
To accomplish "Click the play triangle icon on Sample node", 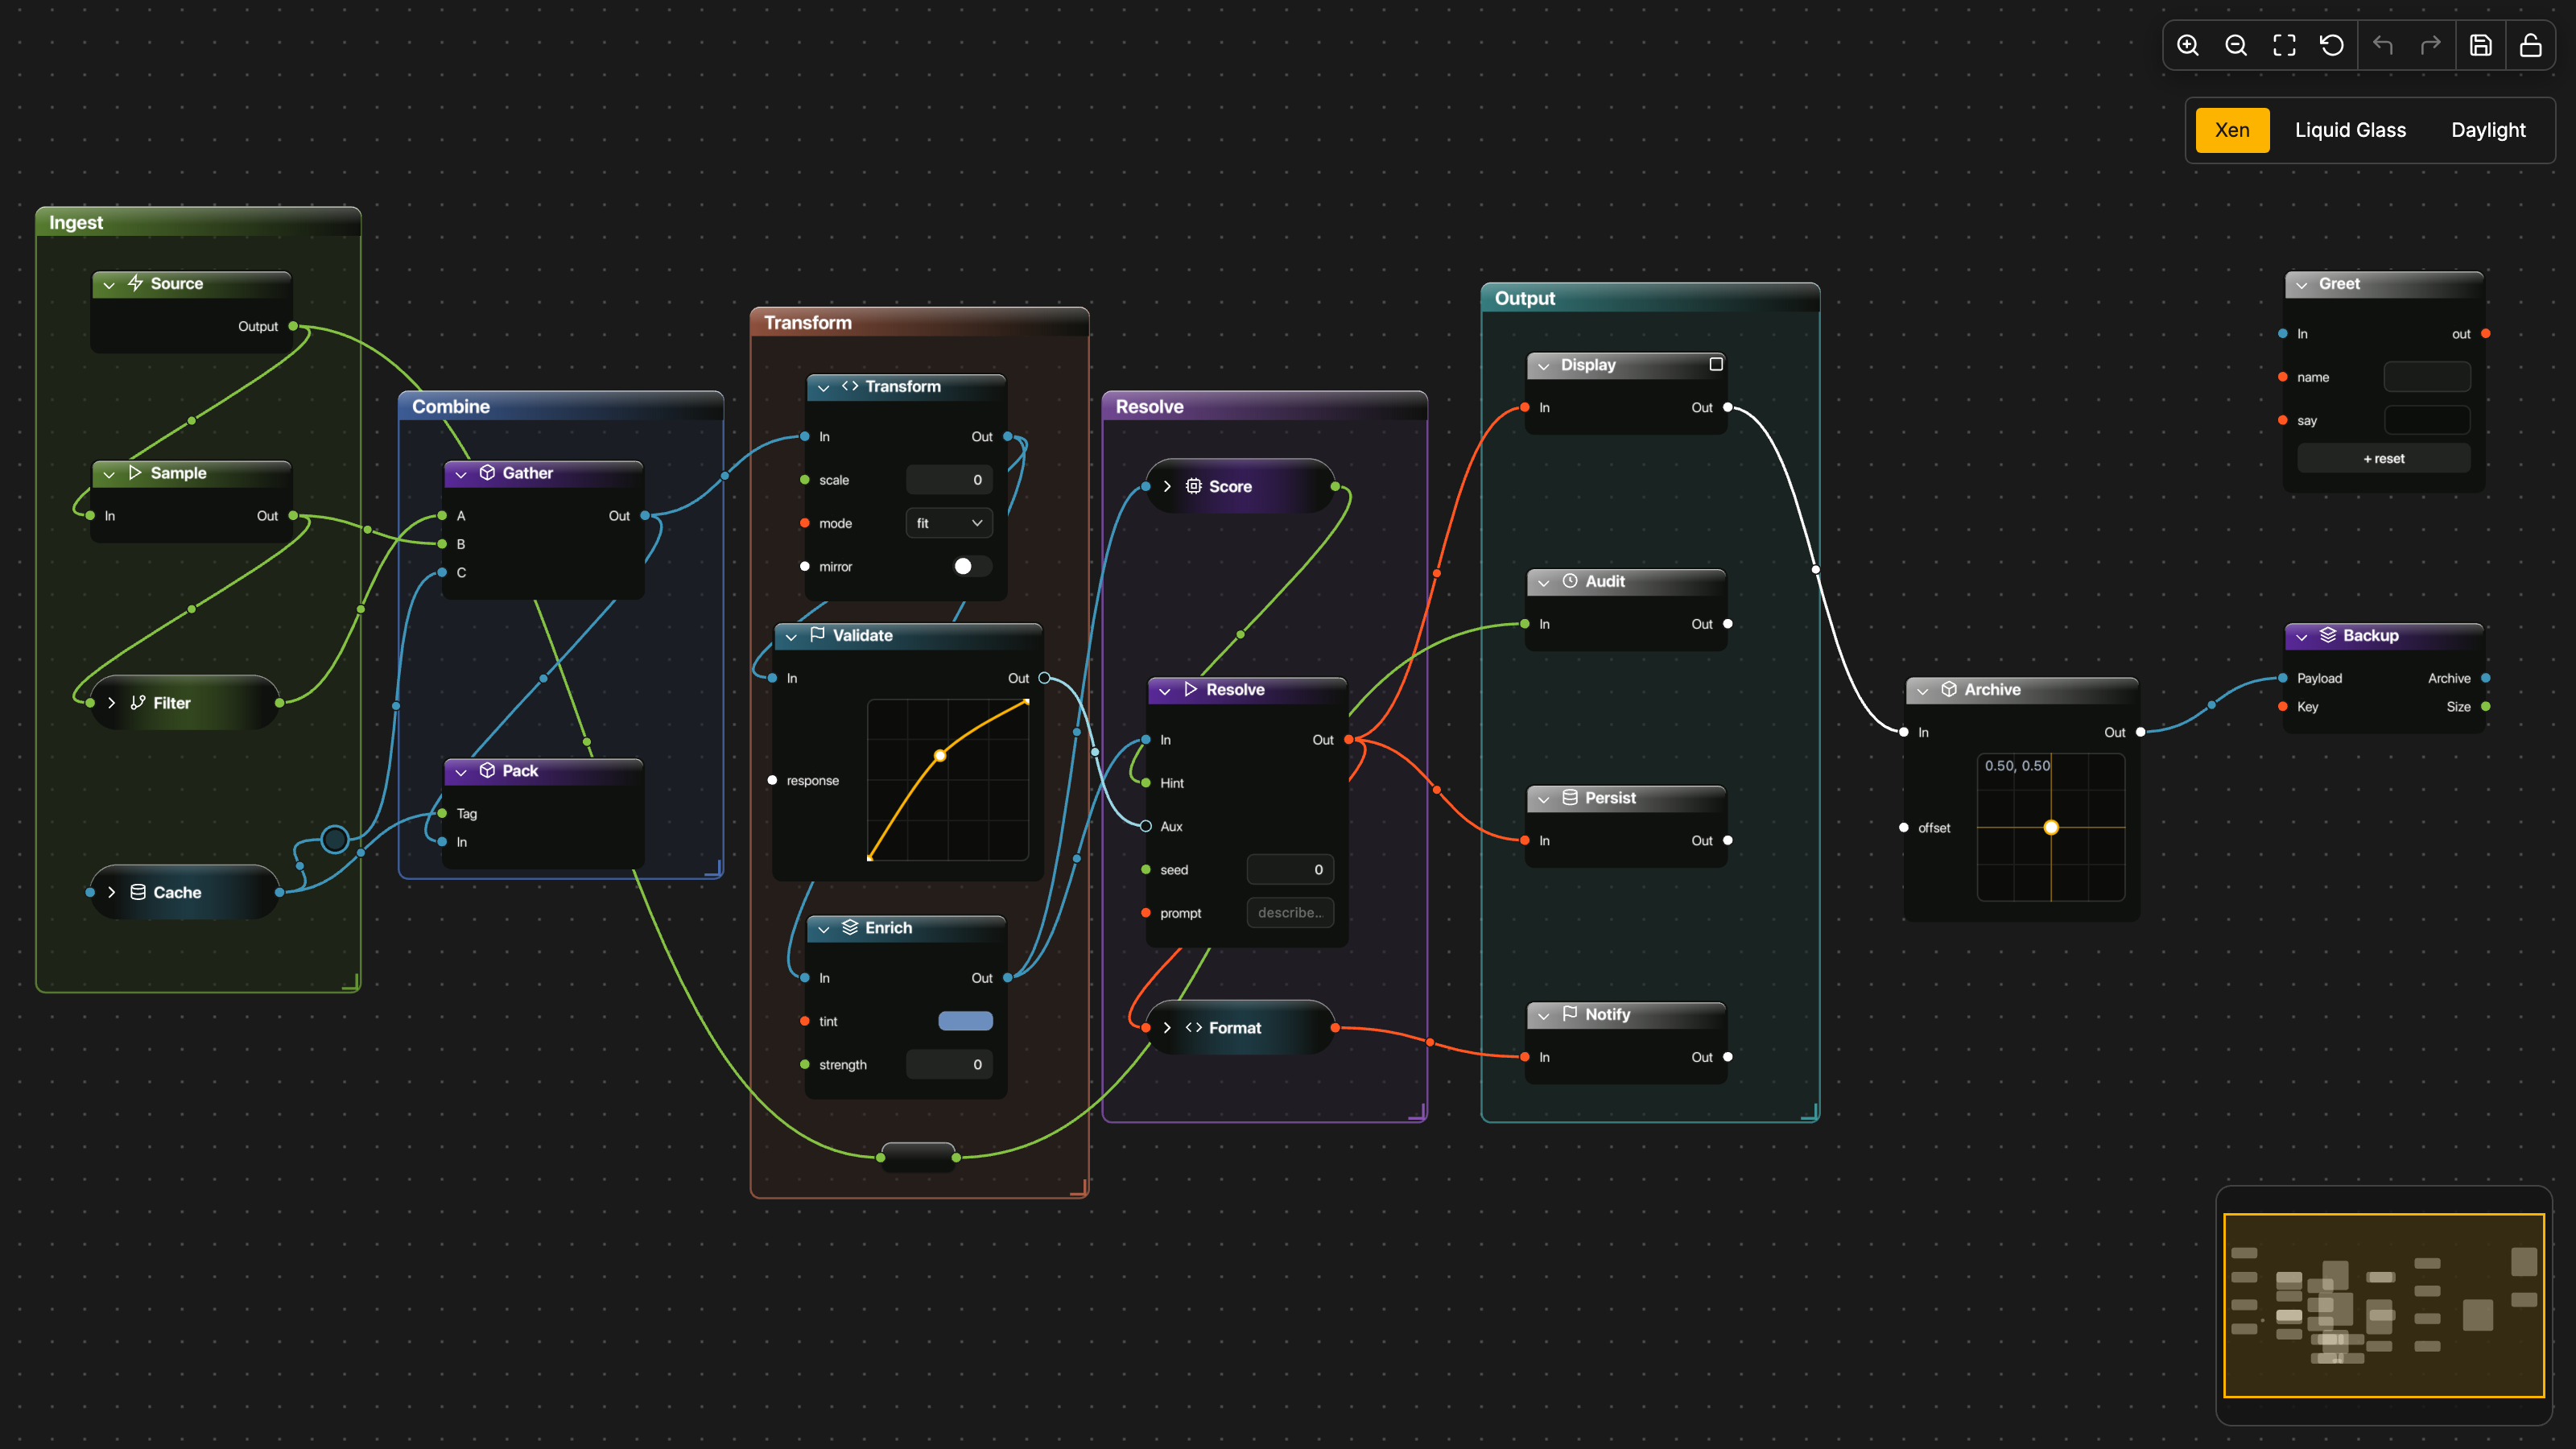I will (135, 472).
